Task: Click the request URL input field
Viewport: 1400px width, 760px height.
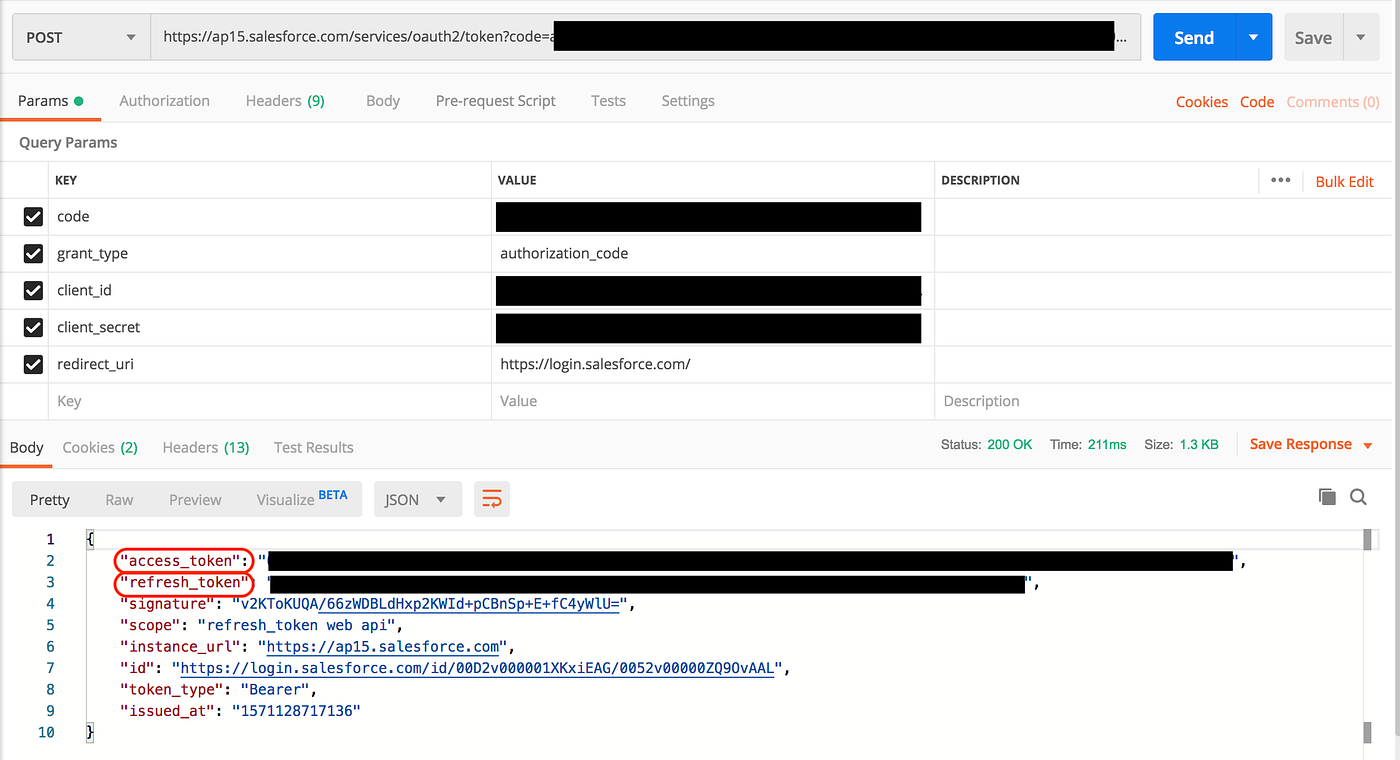Action: coord(640,35)
